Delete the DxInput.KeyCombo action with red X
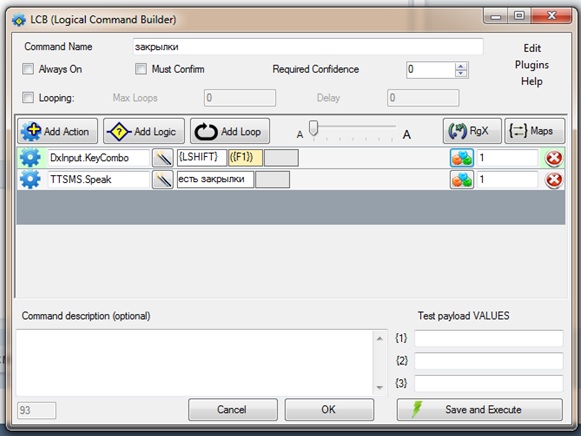Viewport: 581px width, 436px height. point(554,158)
